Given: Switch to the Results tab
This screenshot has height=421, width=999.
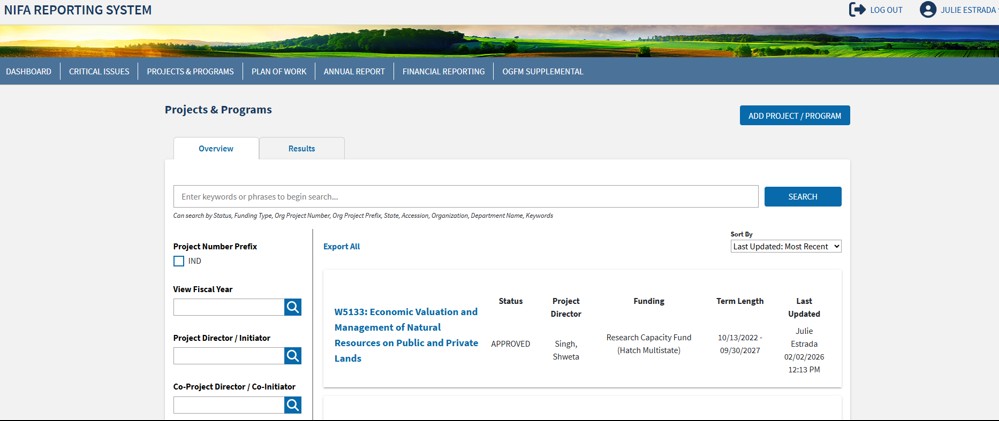Looking at the screenshot, I should tap(302, 148).
